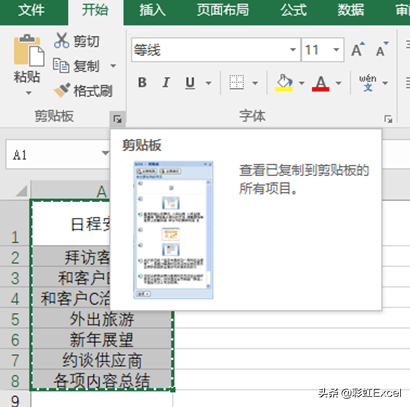Viewport: 410px width, 407px height.
Task: Switch to the 开始 (Home) tab
Action: 95,10
